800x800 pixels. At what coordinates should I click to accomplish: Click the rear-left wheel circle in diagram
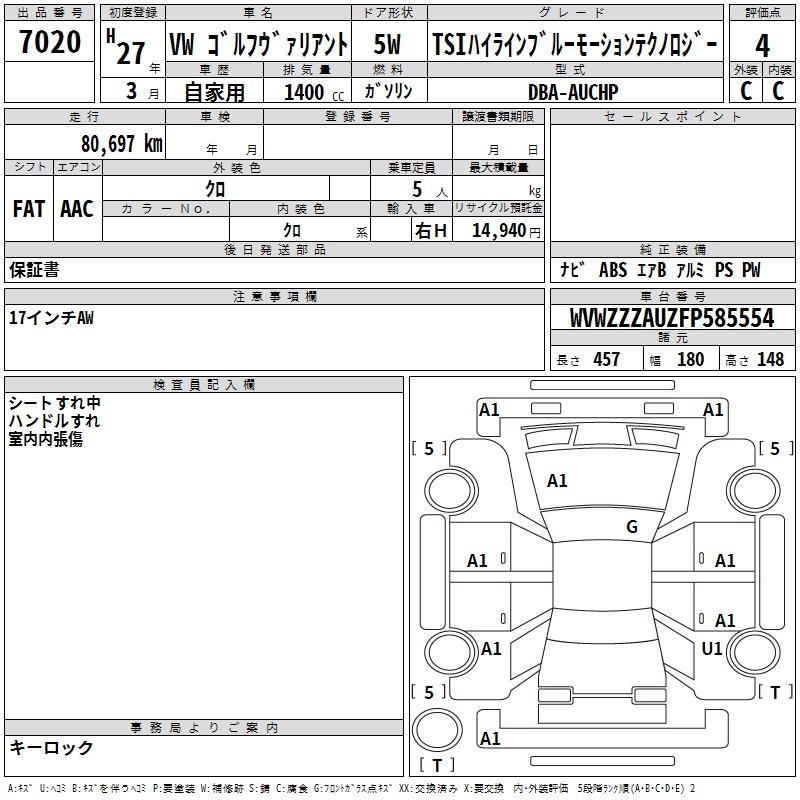point(451,653)
